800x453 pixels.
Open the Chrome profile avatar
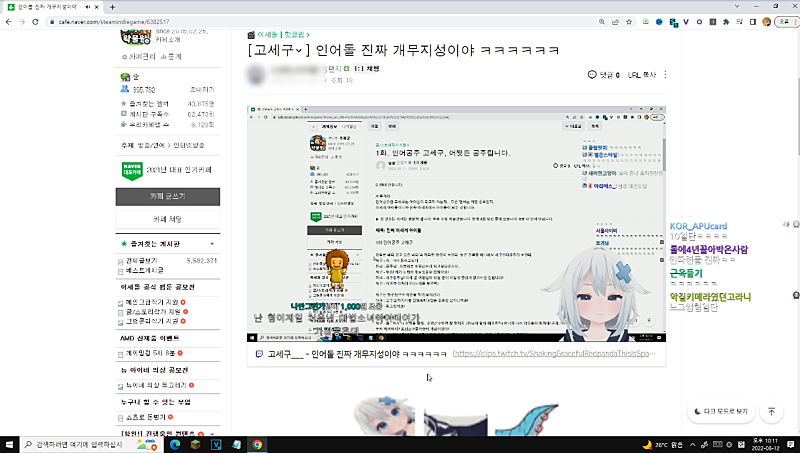pos(766,22)
